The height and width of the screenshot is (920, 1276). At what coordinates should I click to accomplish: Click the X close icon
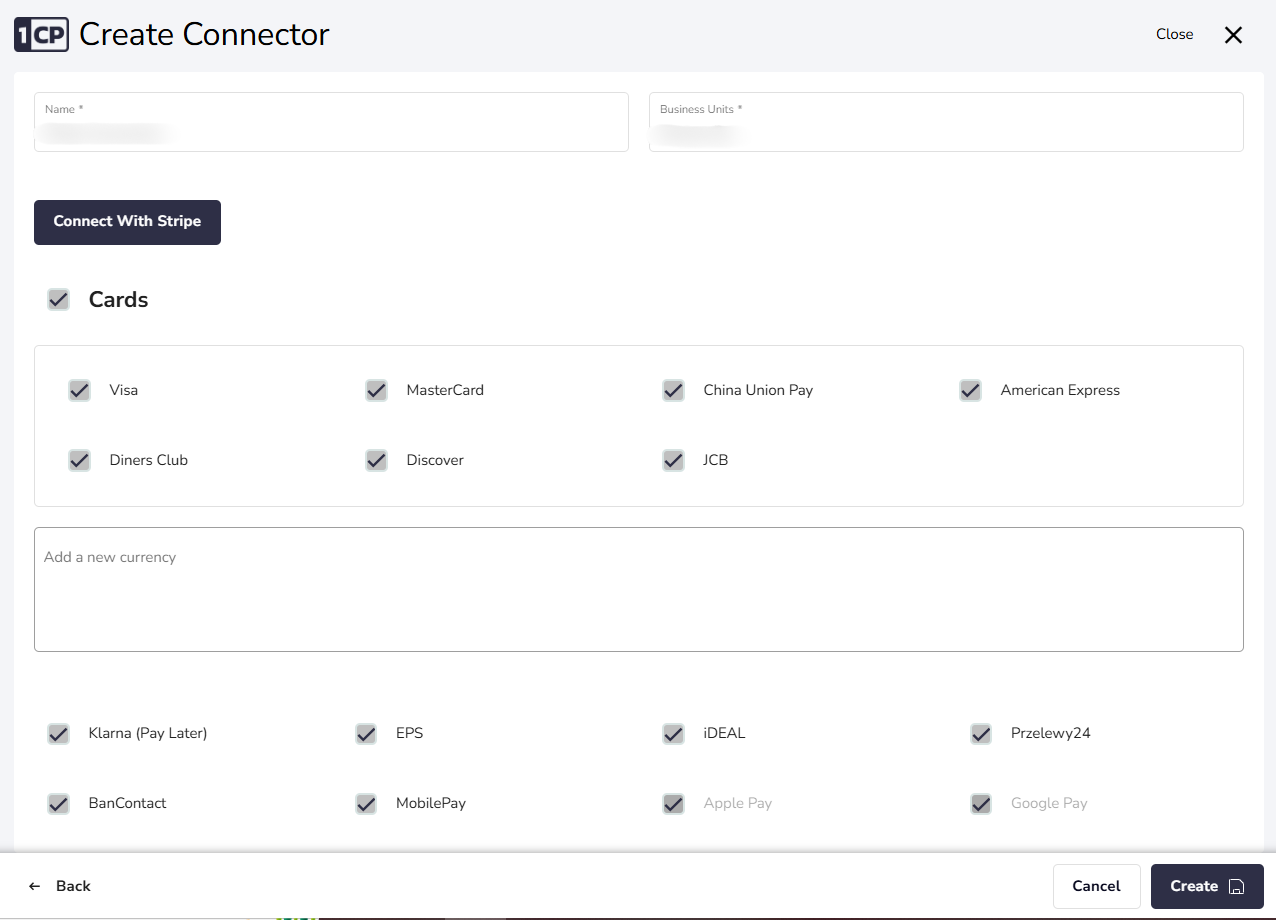pos(1233,35)
